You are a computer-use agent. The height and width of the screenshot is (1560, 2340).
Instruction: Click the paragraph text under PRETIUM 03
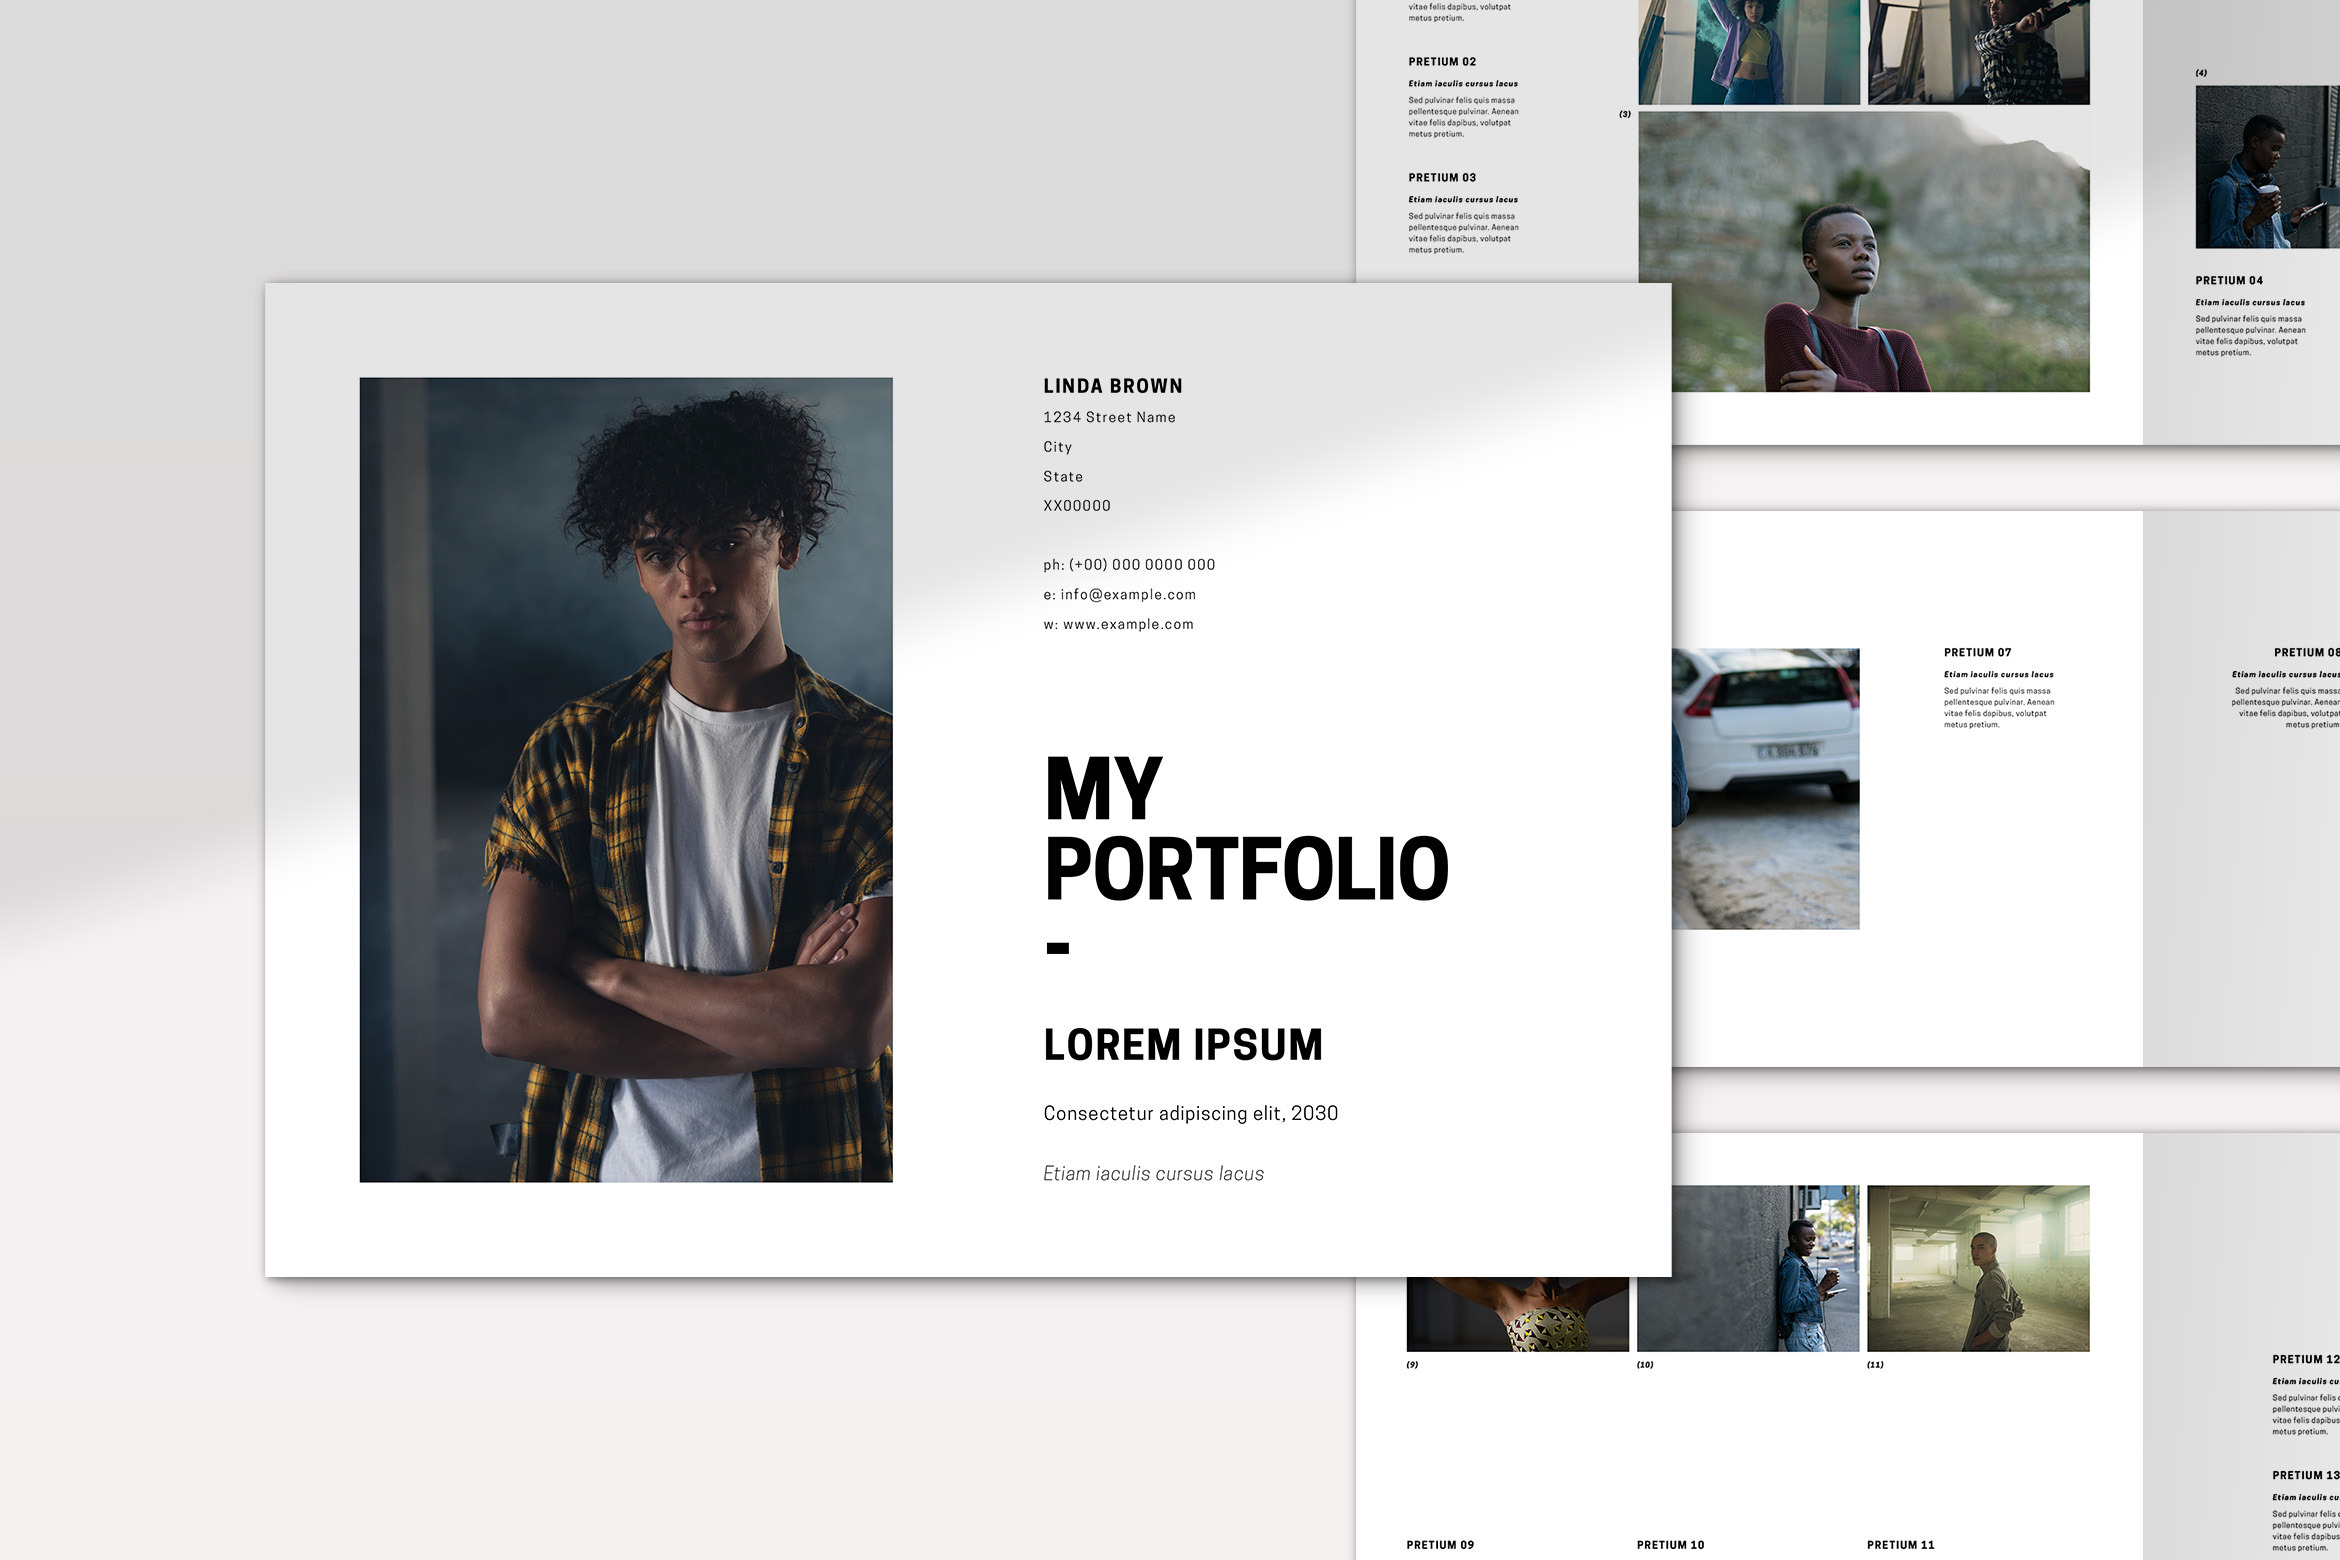point(1463,233)
